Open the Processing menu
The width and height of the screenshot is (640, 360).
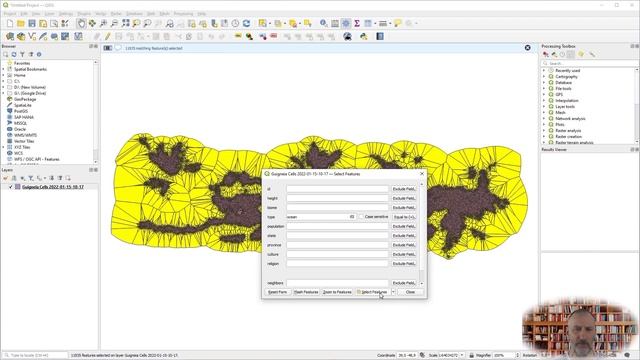(183, 14)
